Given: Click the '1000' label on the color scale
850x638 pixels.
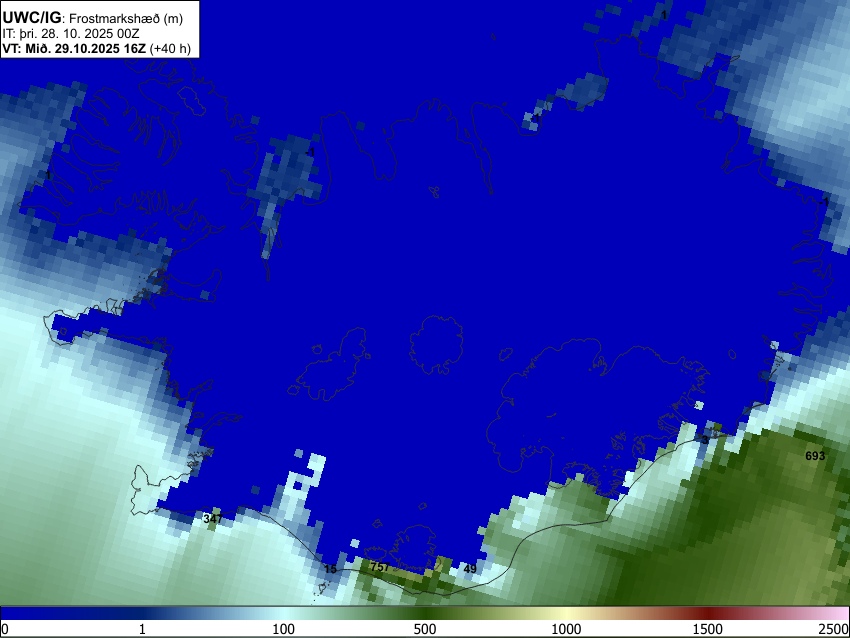Looking at the screenshot, I should [x=566, y=629].
